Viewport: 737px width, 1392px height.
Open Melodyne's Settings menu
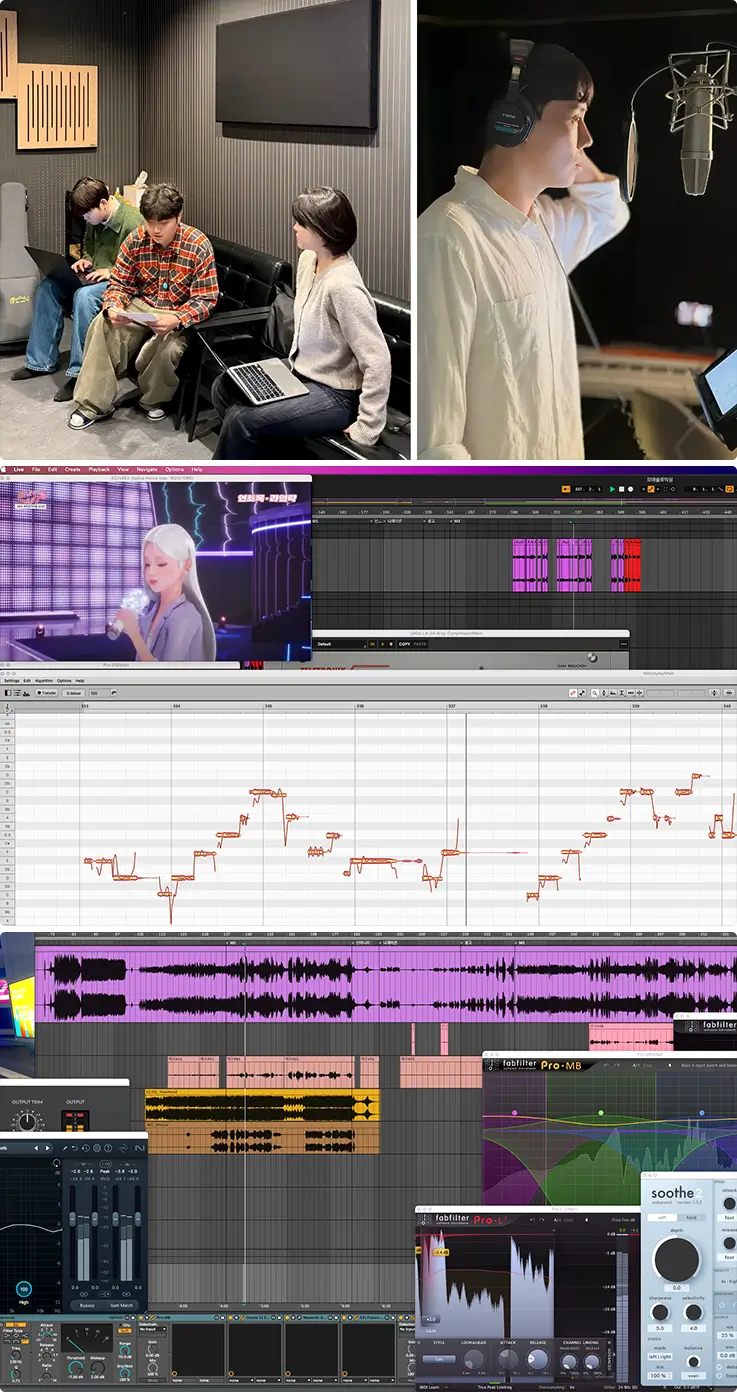[11, 681]
